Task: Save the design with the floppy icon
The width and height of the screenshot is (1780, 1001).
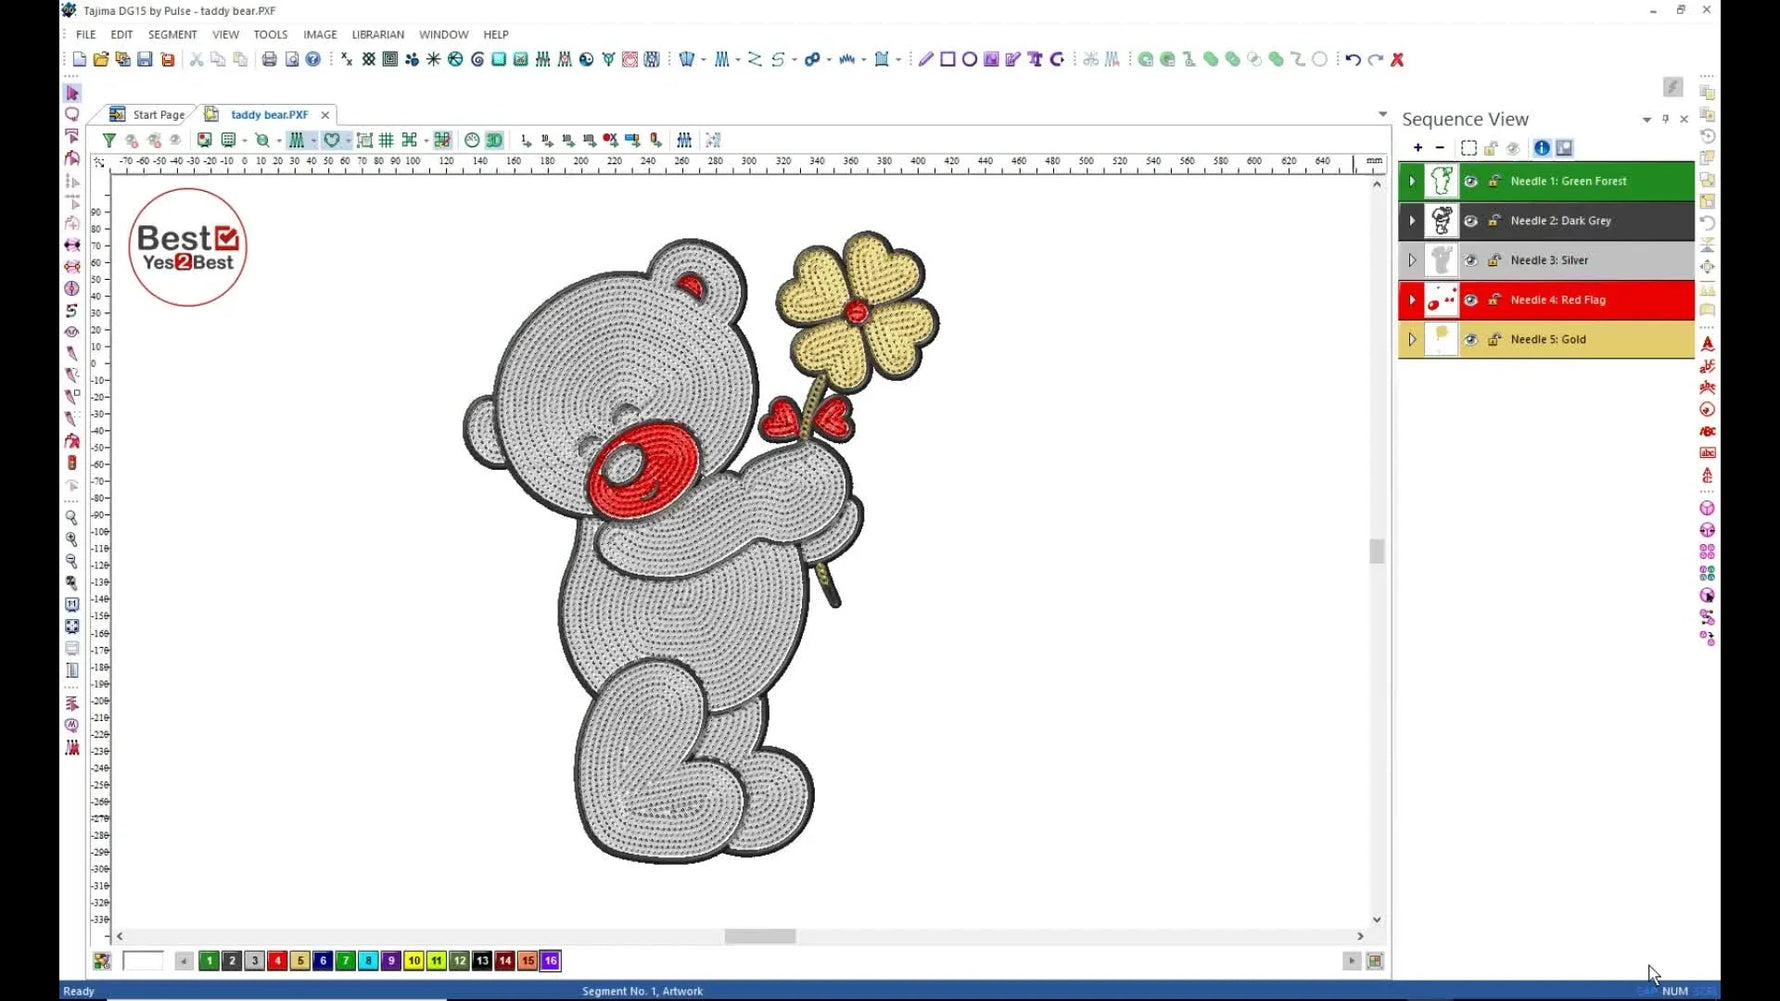Action: point(145,60)
